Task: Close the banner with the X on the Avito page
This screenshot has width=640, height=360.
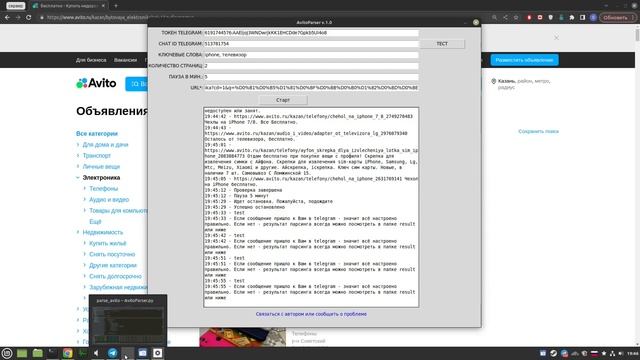Action: tap(556, 38)
